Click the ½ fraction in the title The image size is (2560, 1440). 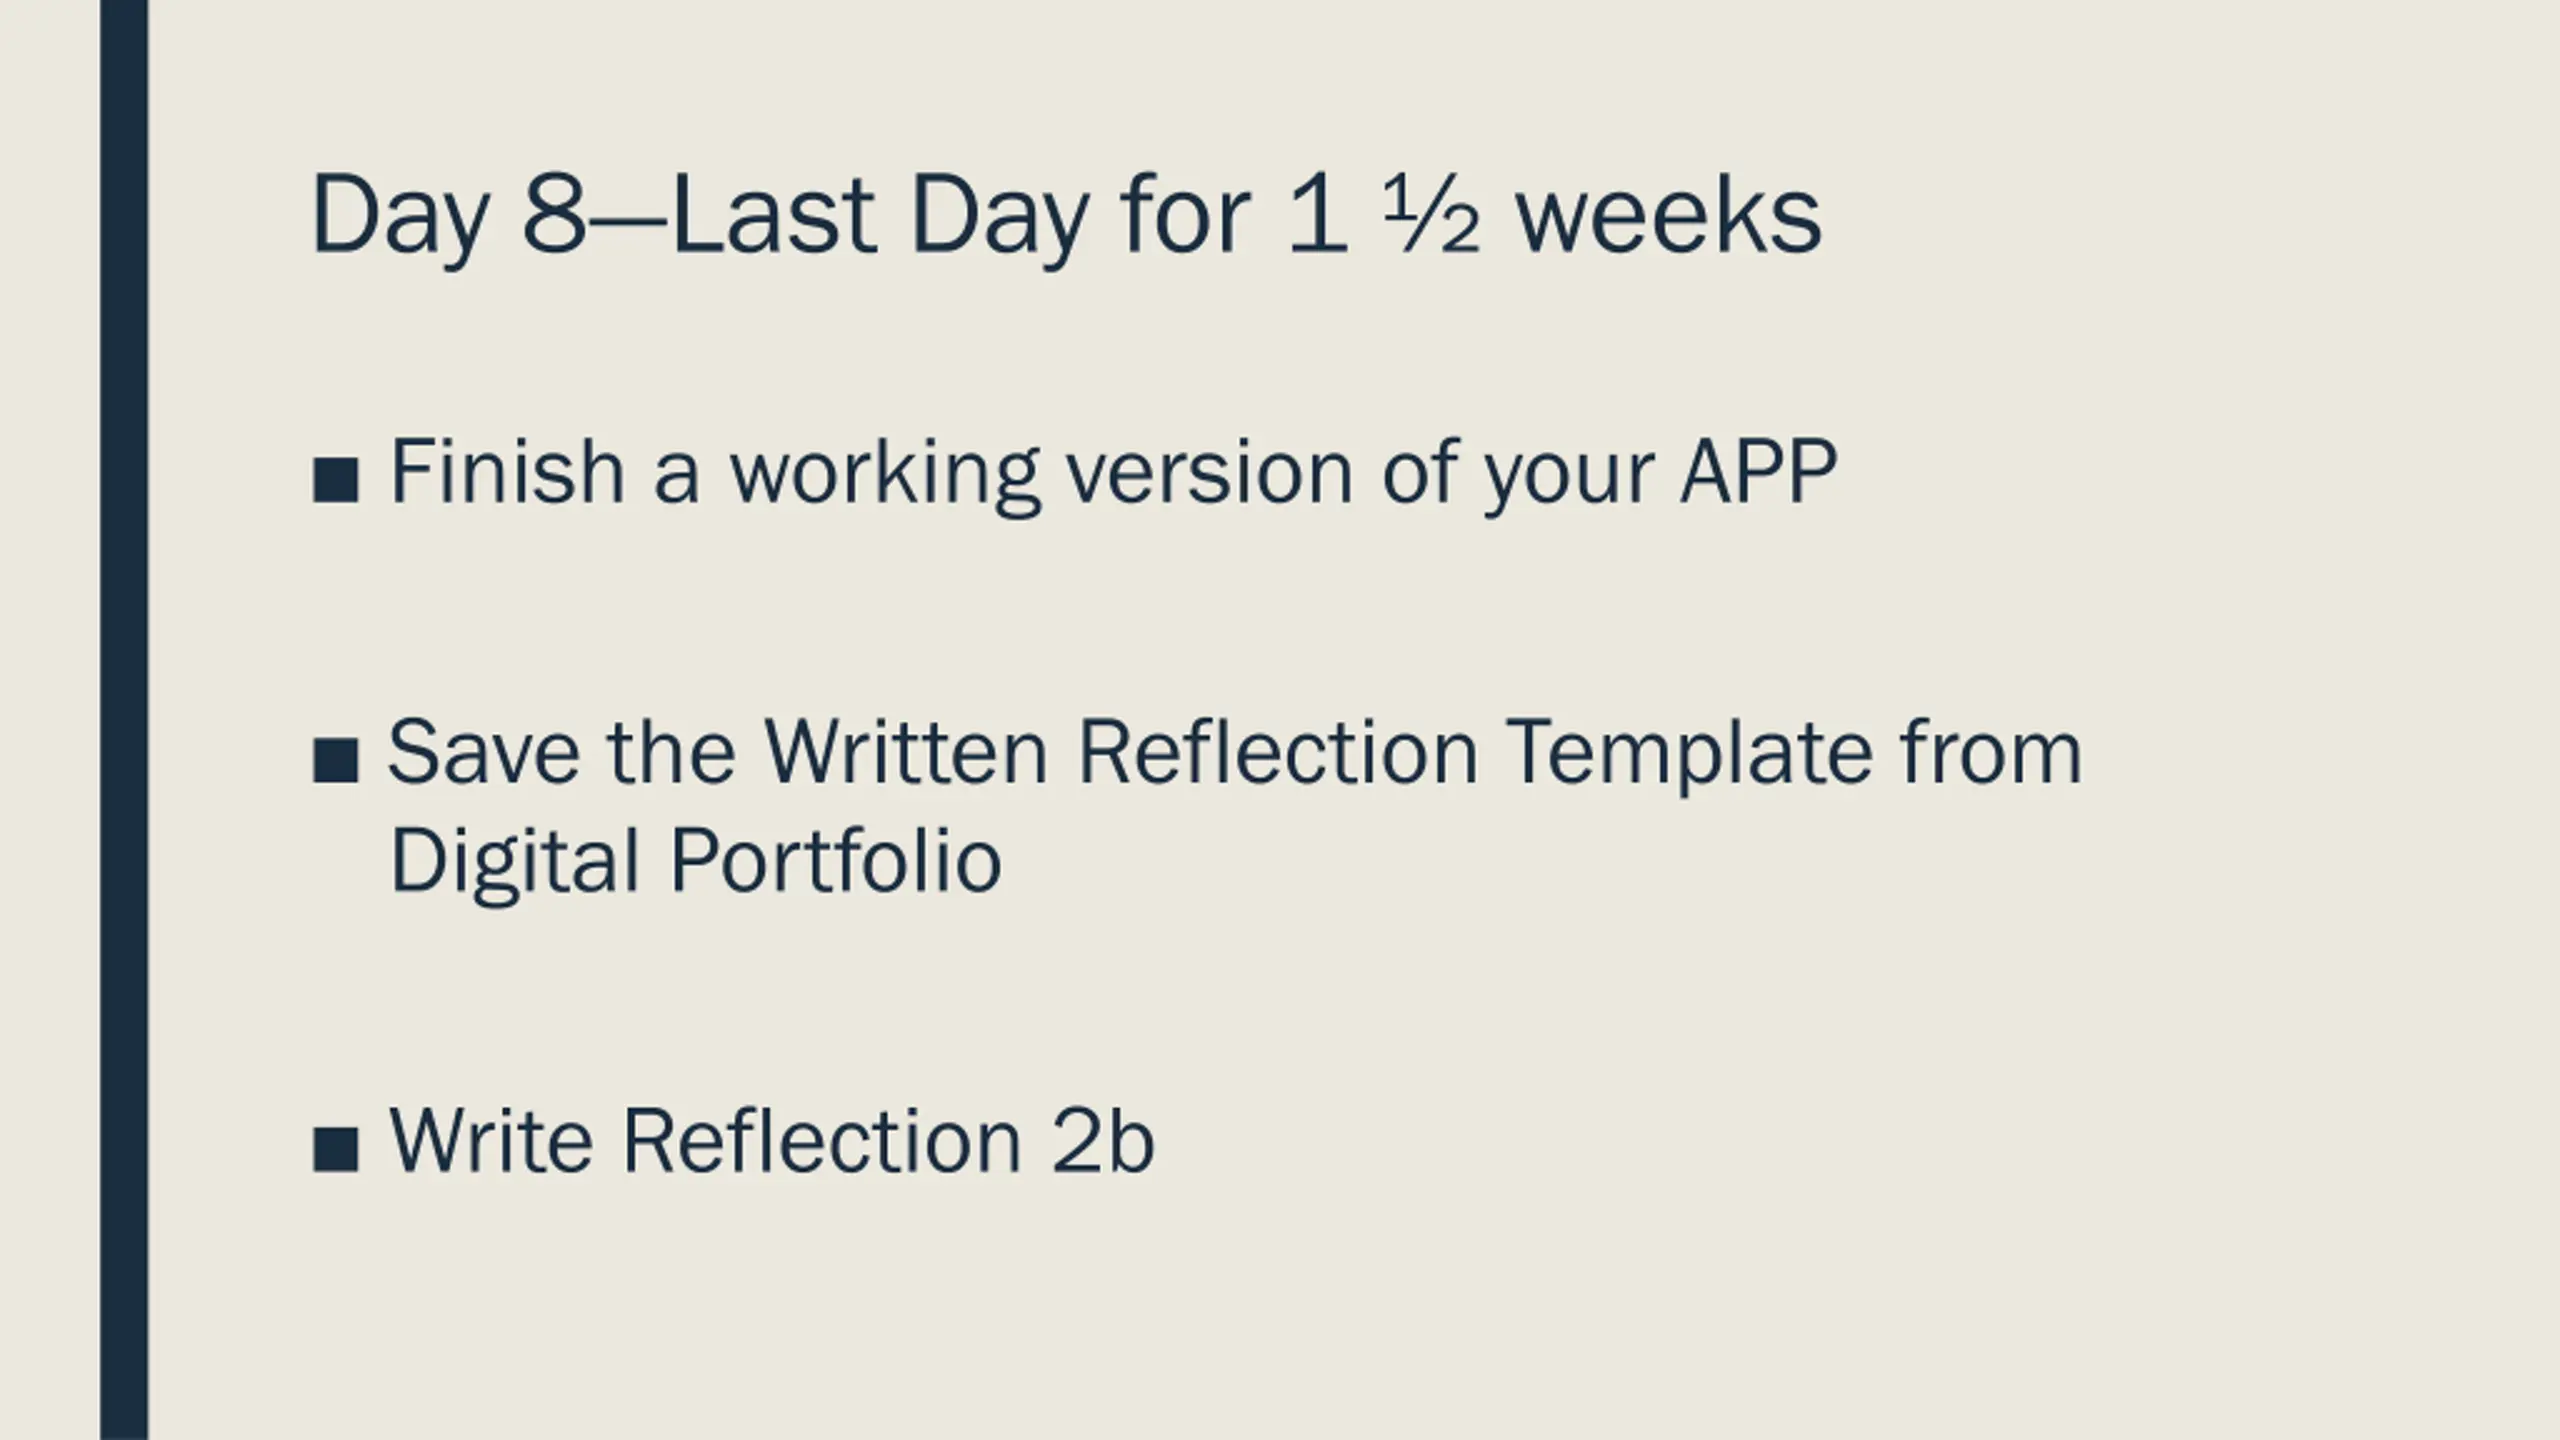(x=1431, y=216)
